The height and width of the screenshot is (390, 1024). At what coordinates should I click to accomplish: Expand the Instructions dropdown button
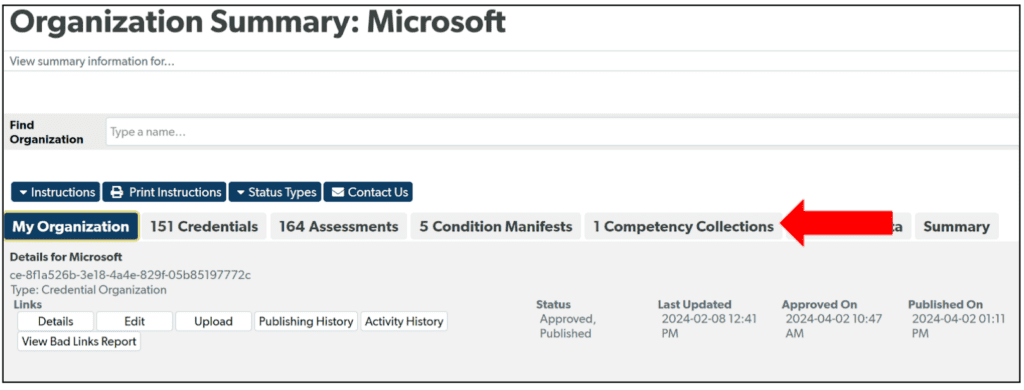56,192
